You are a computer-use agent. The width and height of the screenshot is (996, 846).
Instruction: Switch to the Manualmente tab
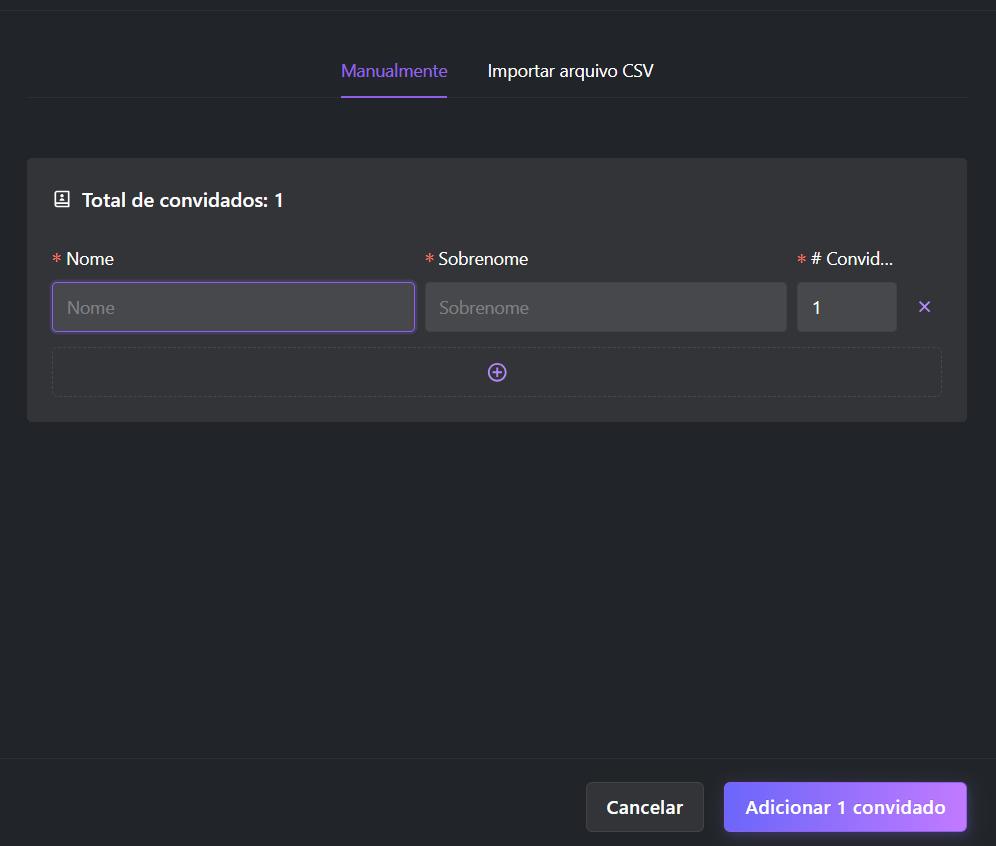click(x=394, y=71)
